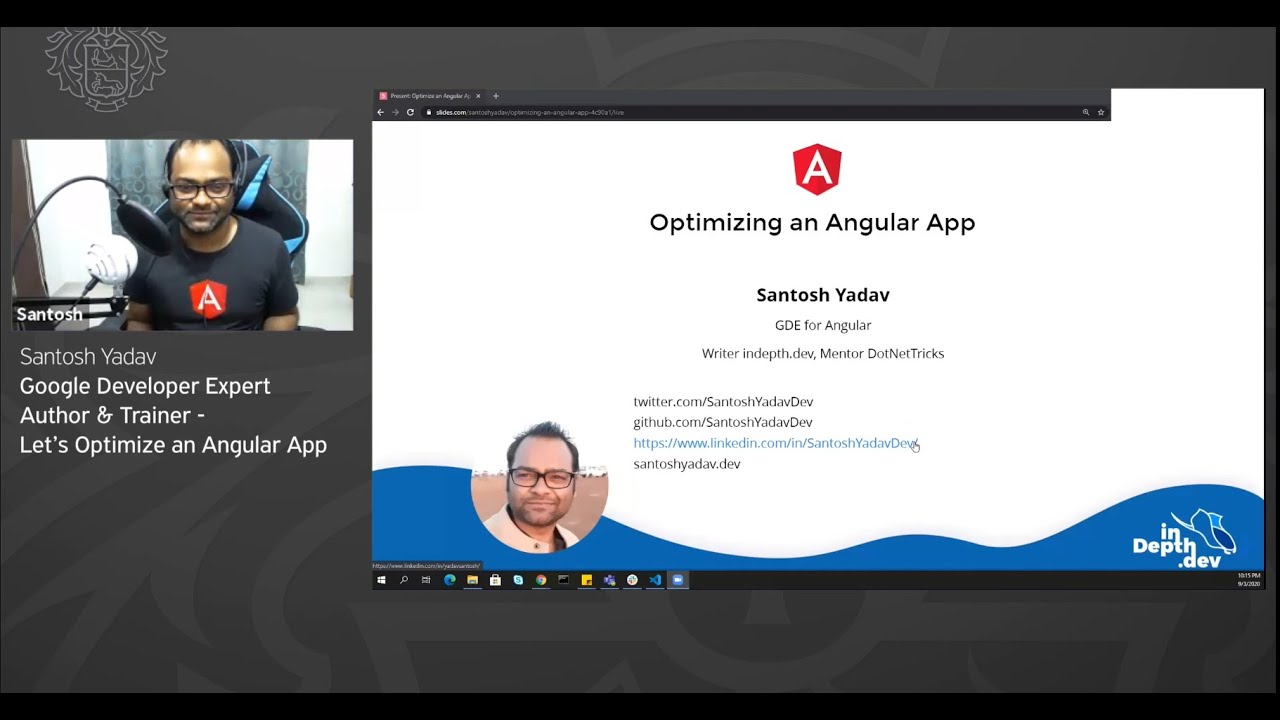This screenshot has width=1280, height=720.
Task: Bookmark this page with the star icon
Action: [x=1101, y=112]
